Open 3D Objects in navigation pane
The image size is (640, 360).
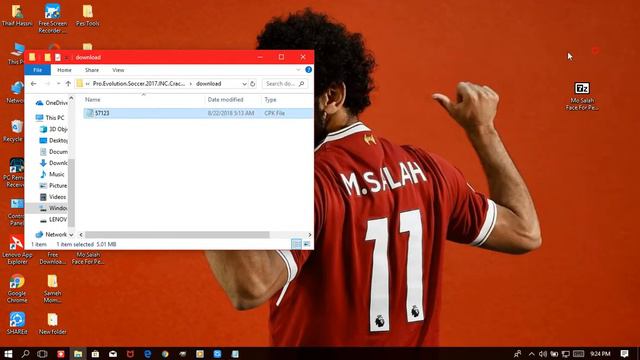point(54,129)
